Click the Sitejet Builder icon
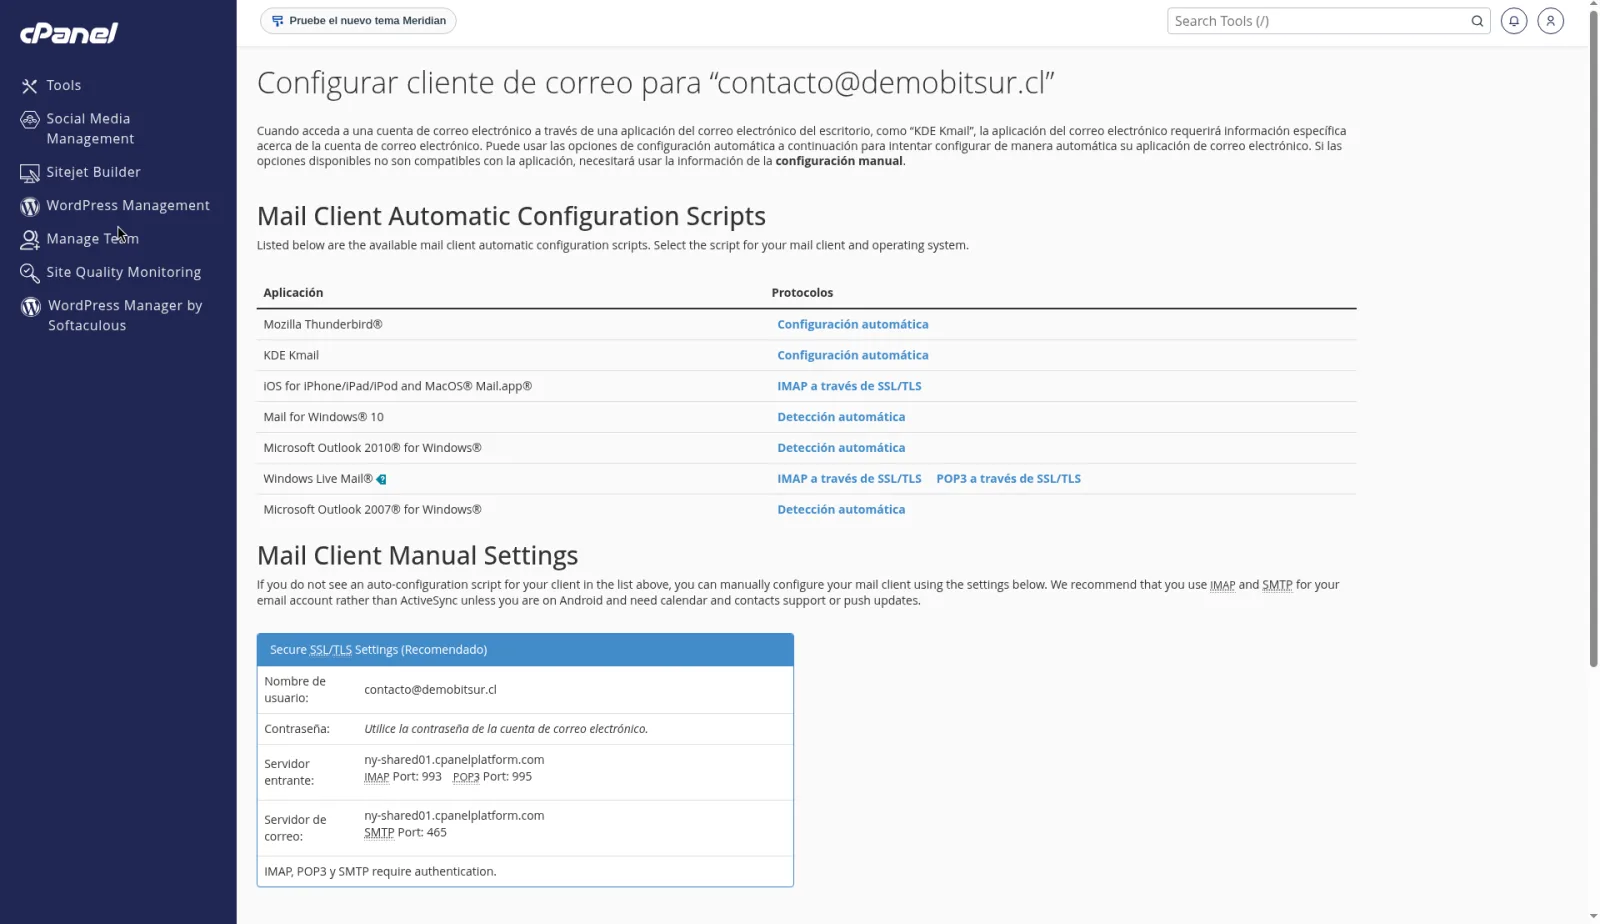1600x924 pixels. tap(30, 173)
